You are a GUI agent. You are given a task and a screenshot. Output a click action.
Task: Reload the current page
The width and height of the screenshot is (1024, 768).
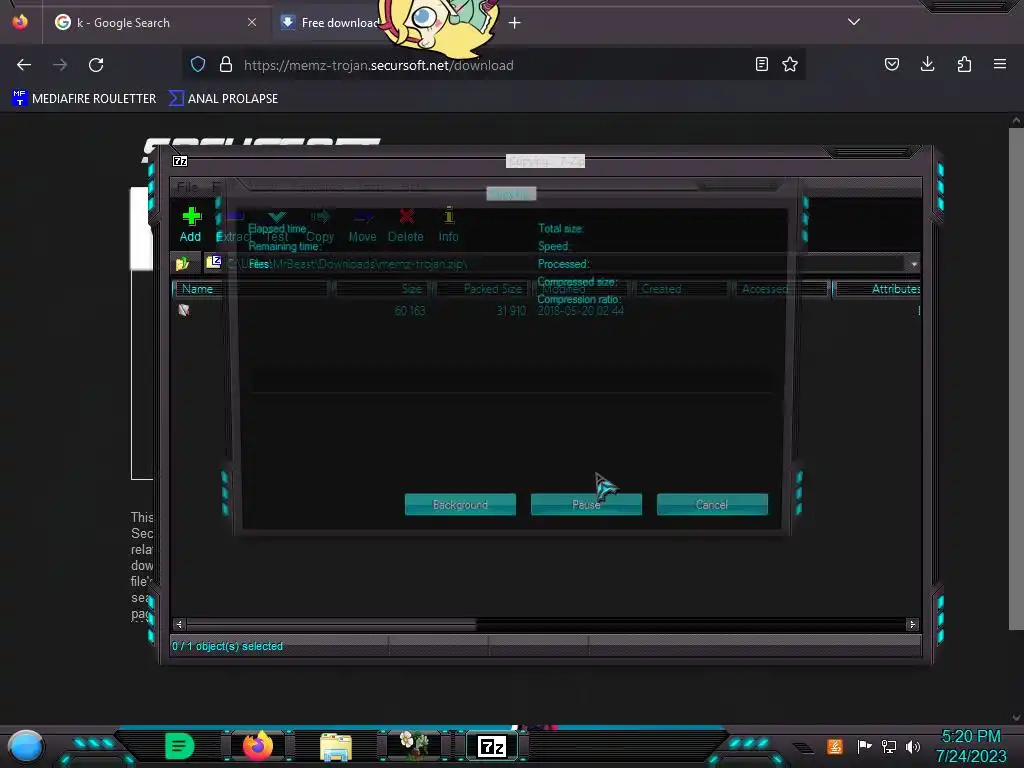click(96, 65)
